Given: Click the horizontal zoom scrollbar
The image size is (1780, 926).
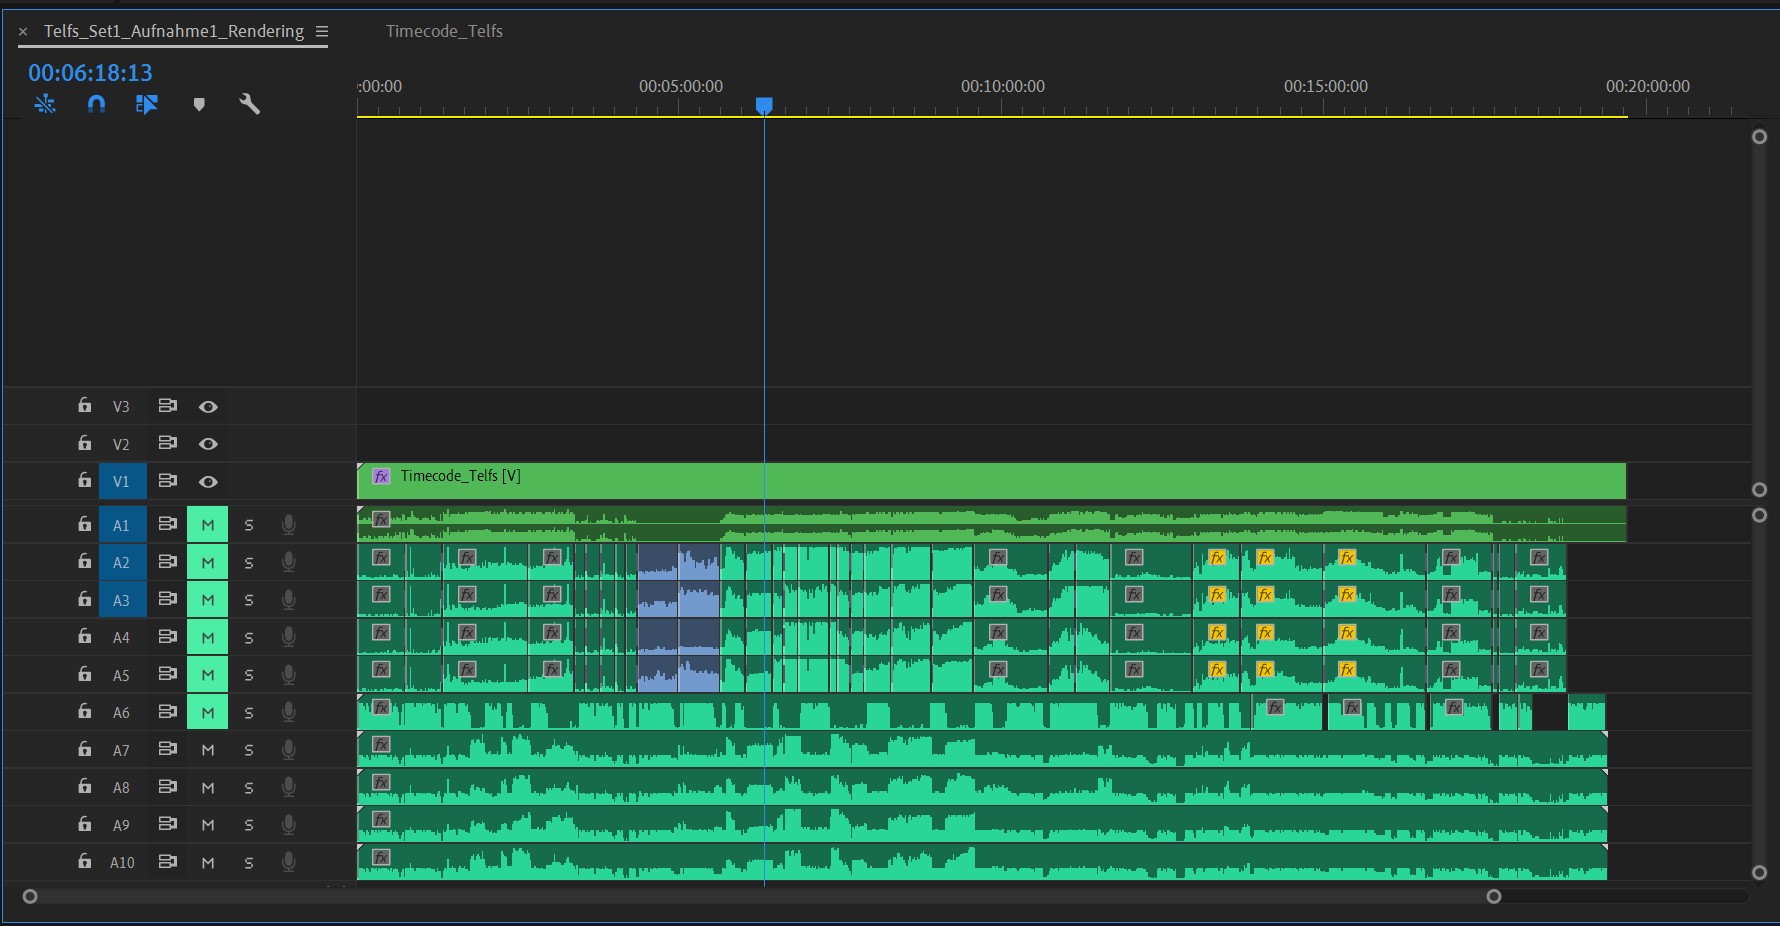Looking at the screenshot, I should (762, 896).
